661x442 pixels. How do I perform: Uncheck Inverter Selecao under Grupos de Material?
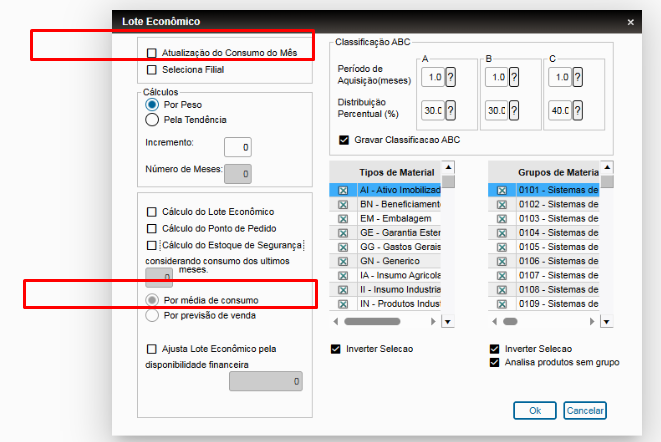tap(494, 349)
